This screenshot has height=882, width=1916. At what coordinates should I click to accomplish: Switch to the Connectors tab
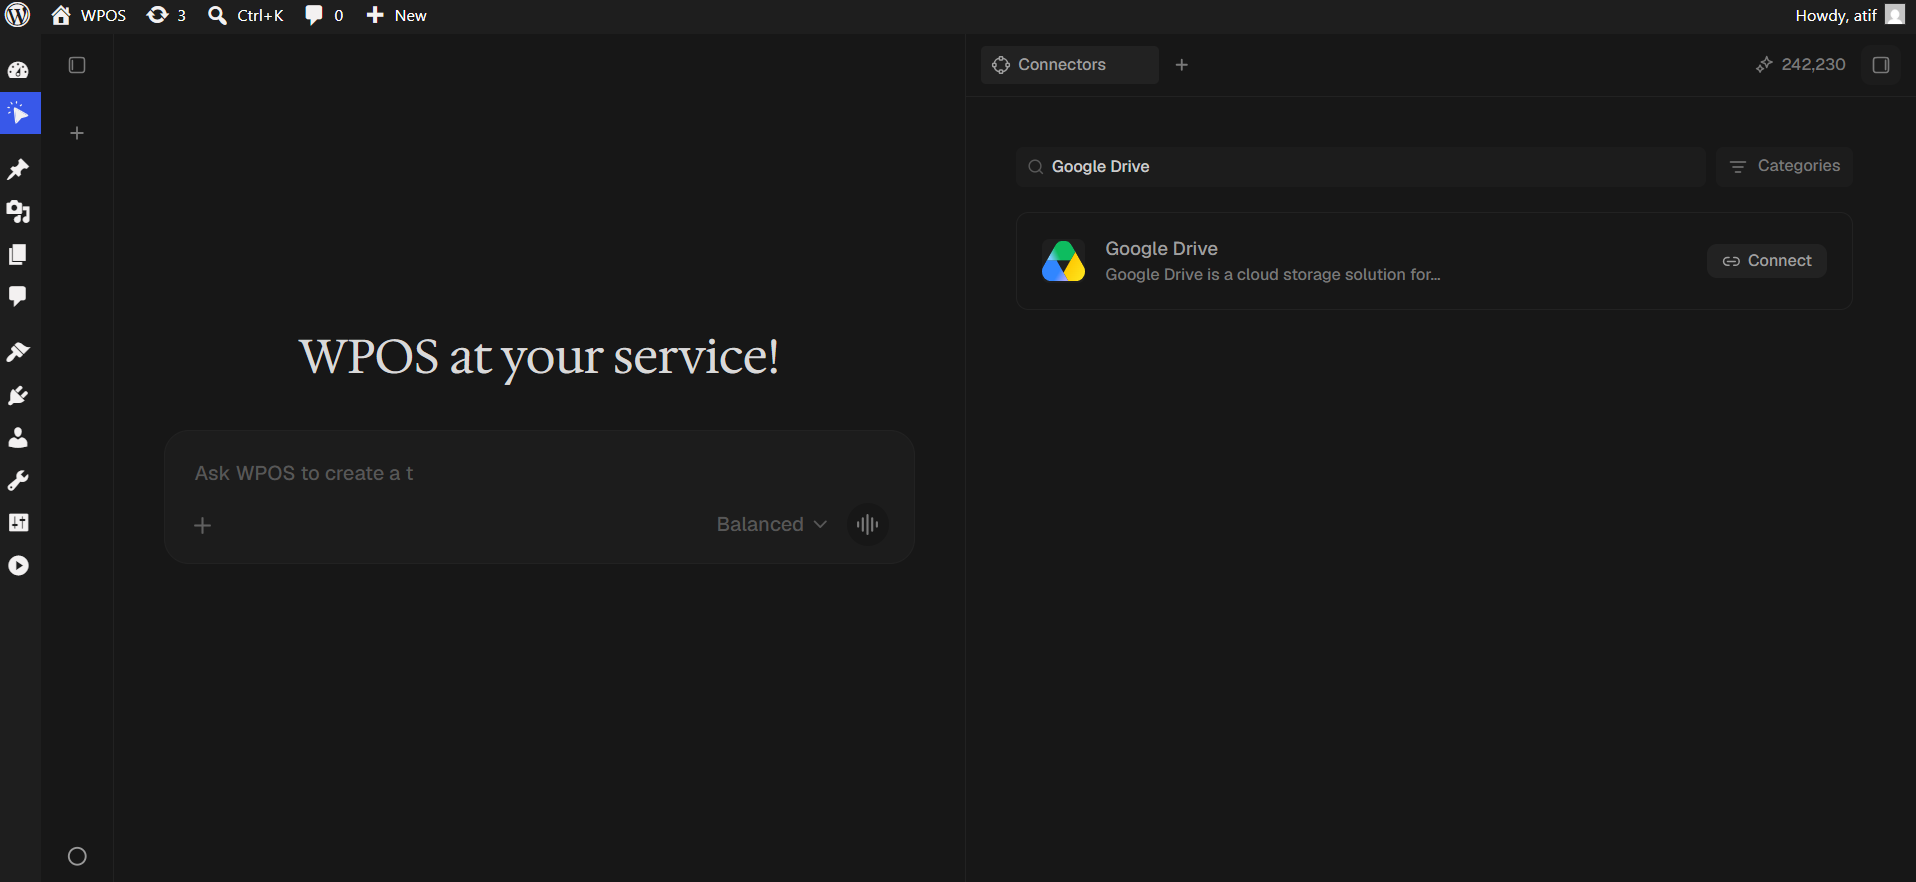[x=1069, y=65]
